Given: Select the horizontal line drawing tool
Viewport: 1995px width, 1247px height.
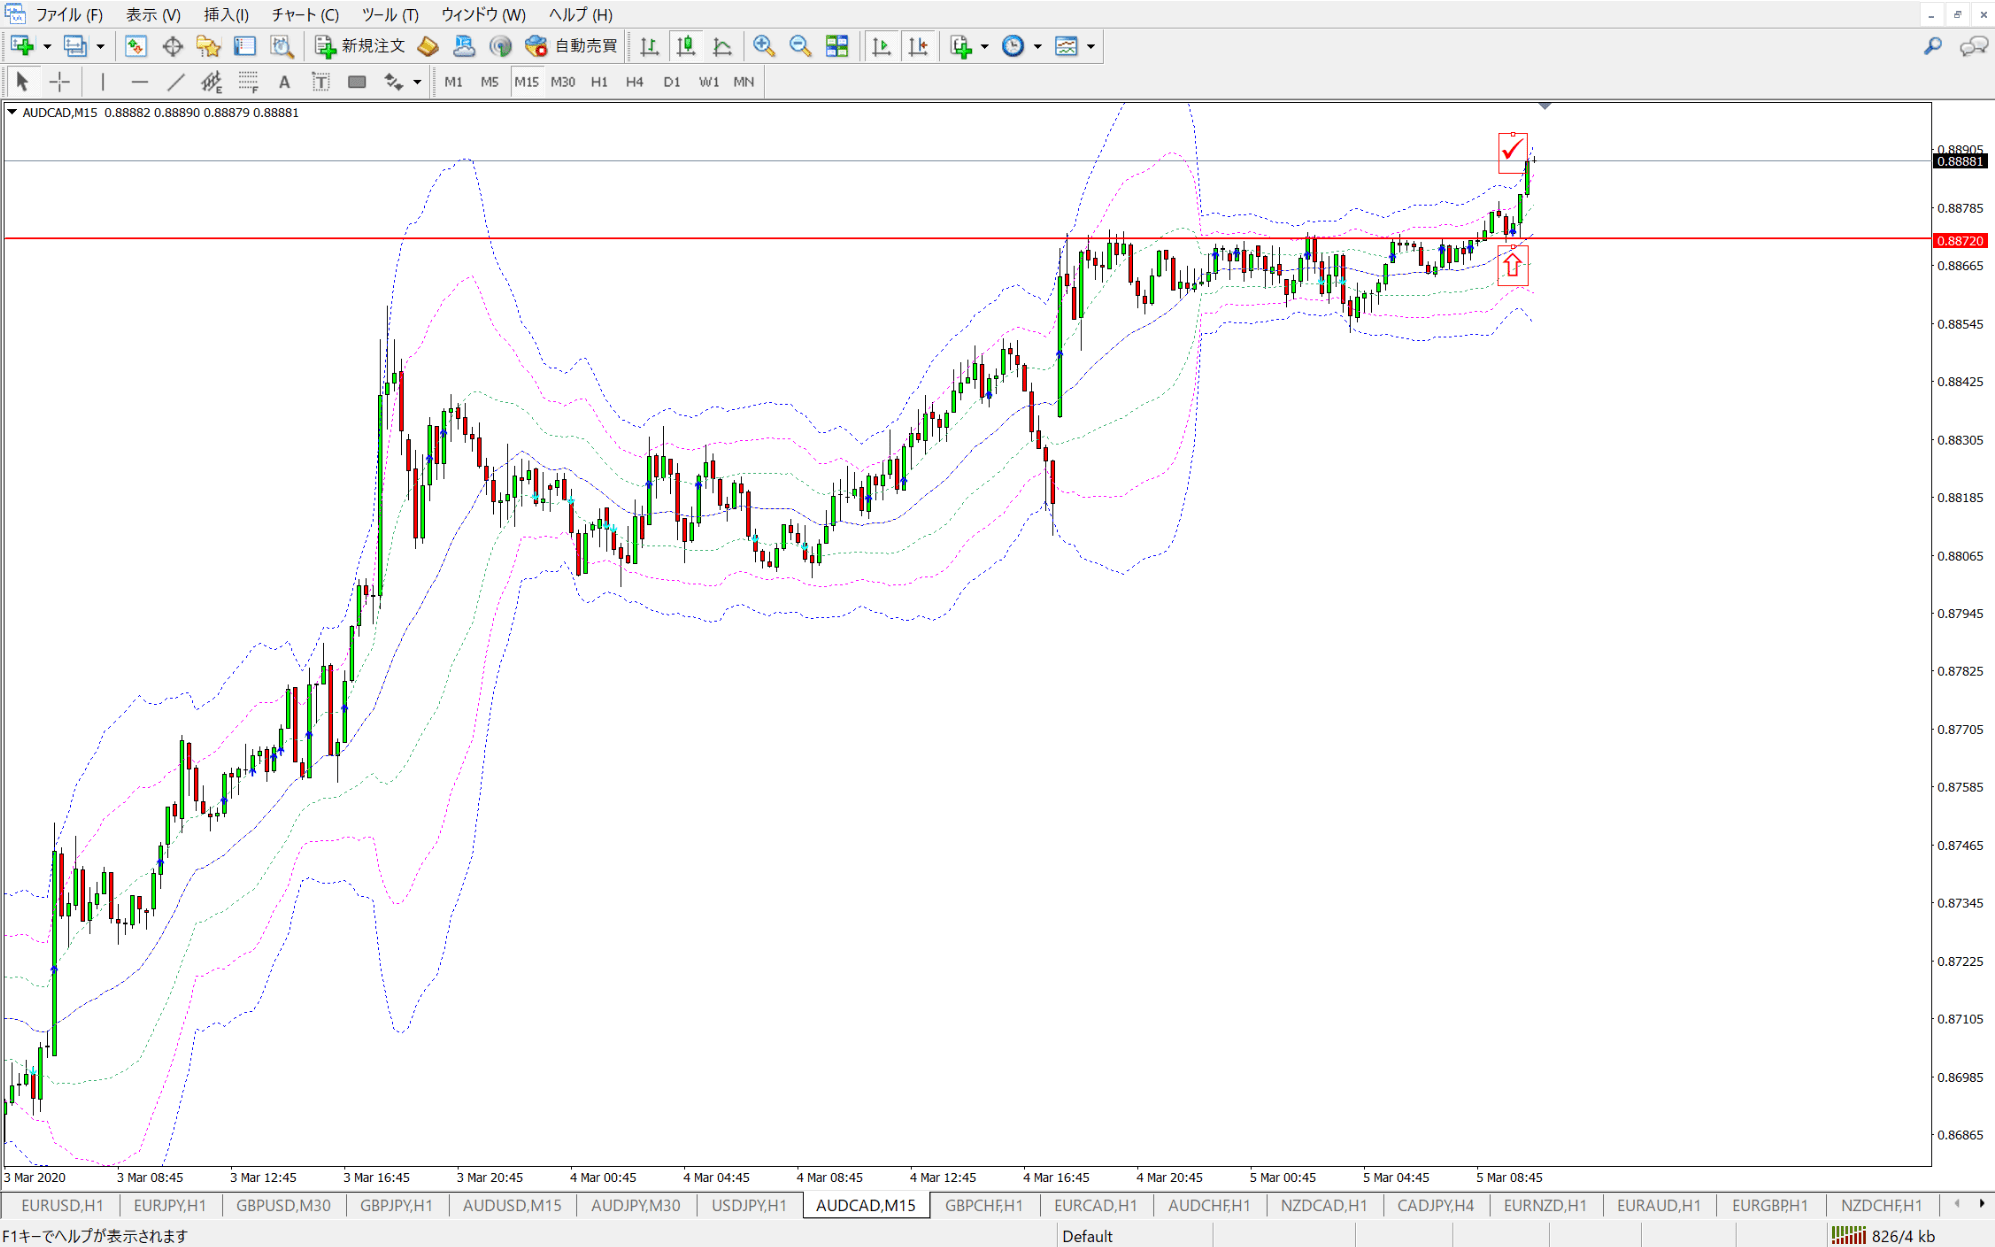Looking at the screenshot, I should 139,82.
